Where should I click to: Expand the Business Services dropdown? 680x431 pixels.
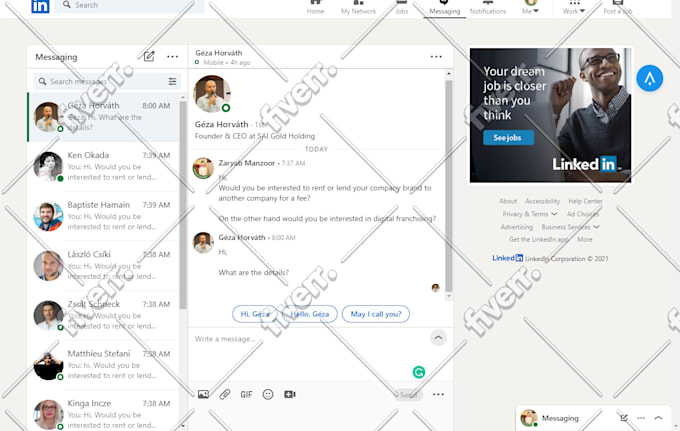(570, 227)
